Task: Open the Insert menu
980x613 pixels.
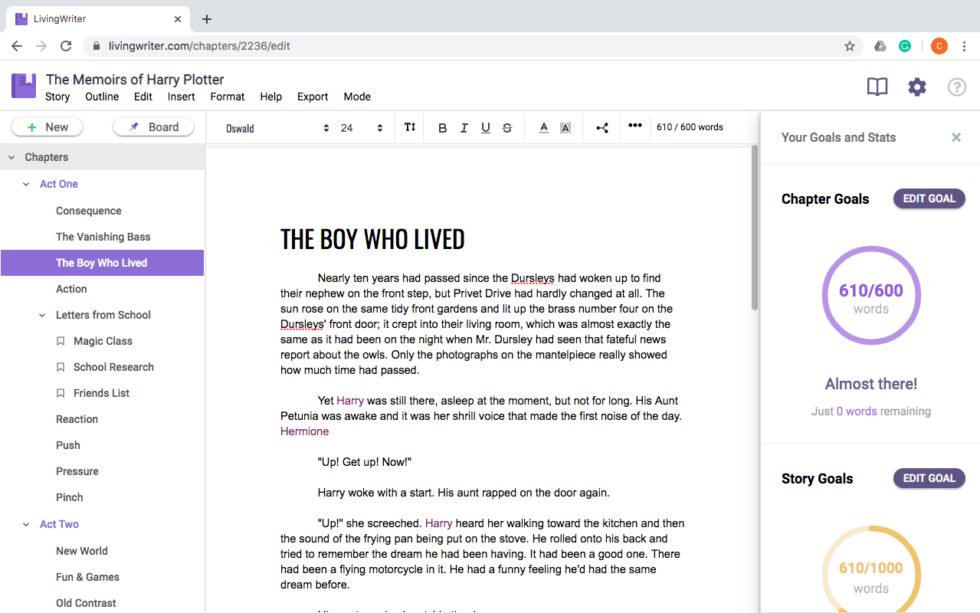Action: [181, 97]
